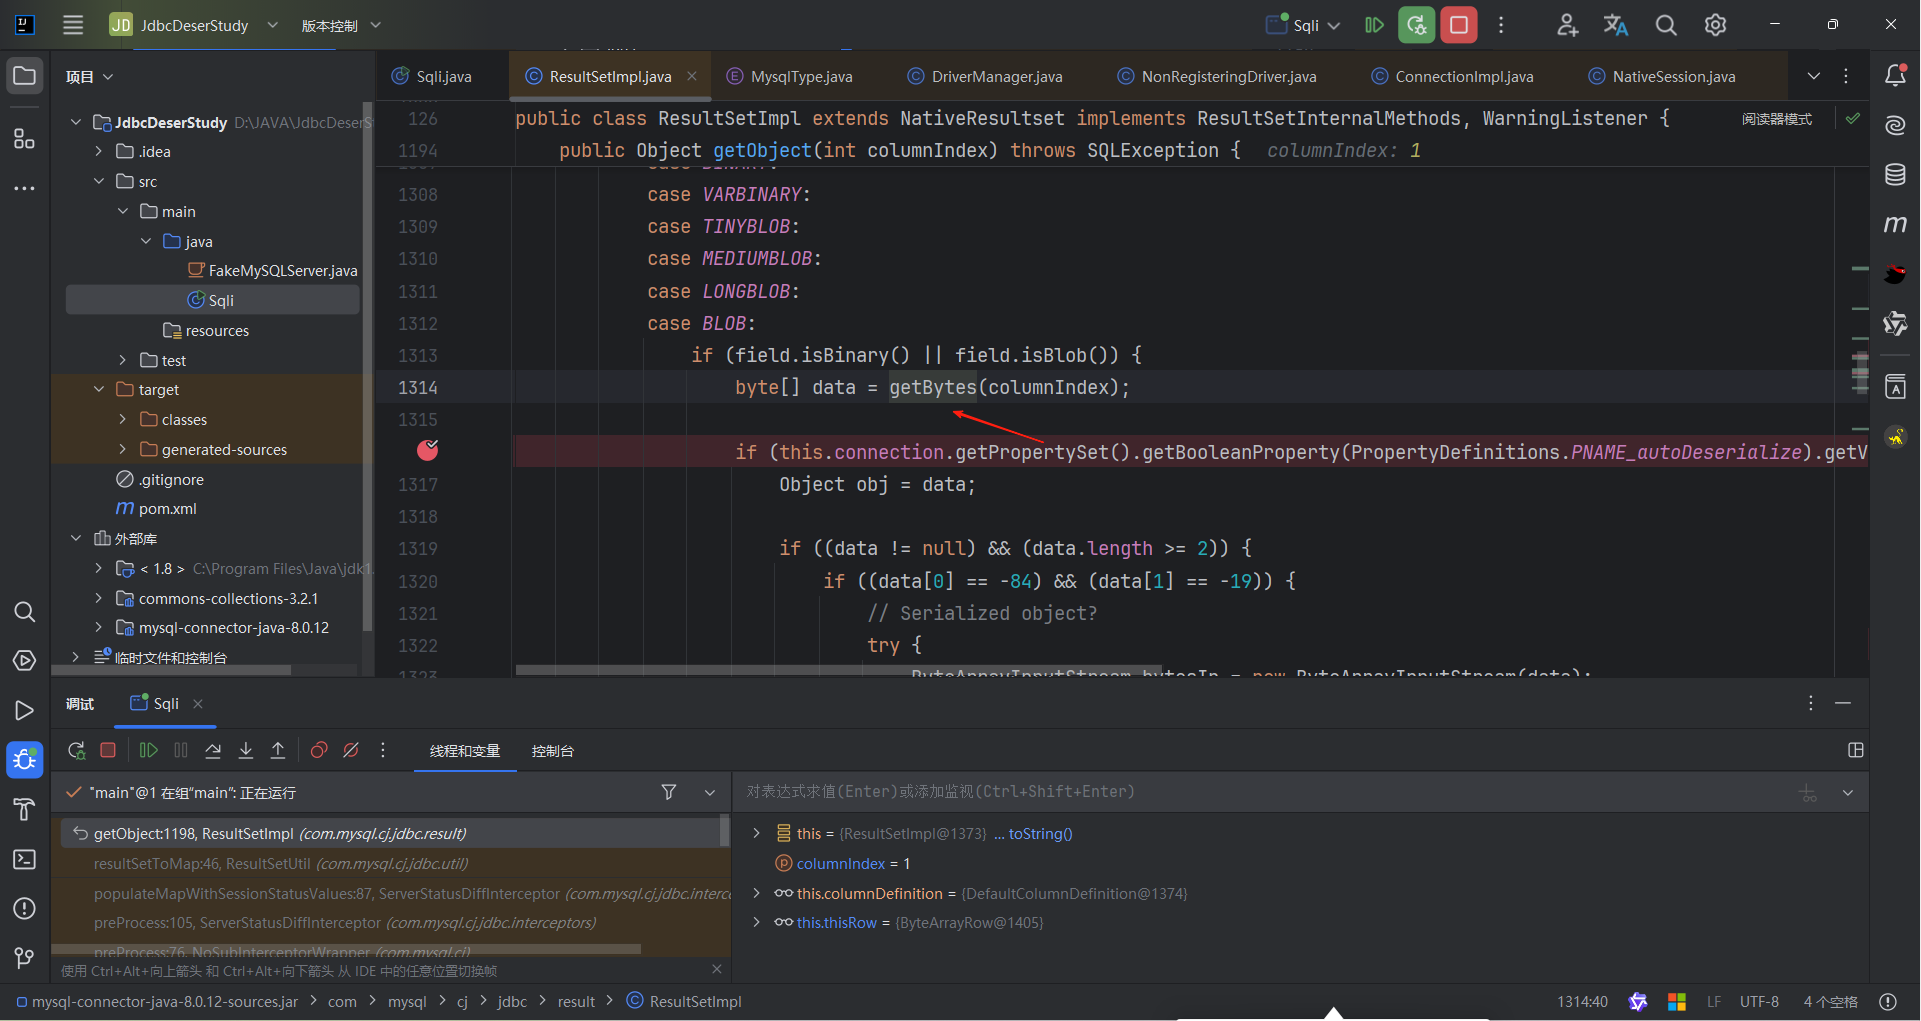Open the Problems tool window
Screen dimensions: 1921x1021
(x=25, y=908)
